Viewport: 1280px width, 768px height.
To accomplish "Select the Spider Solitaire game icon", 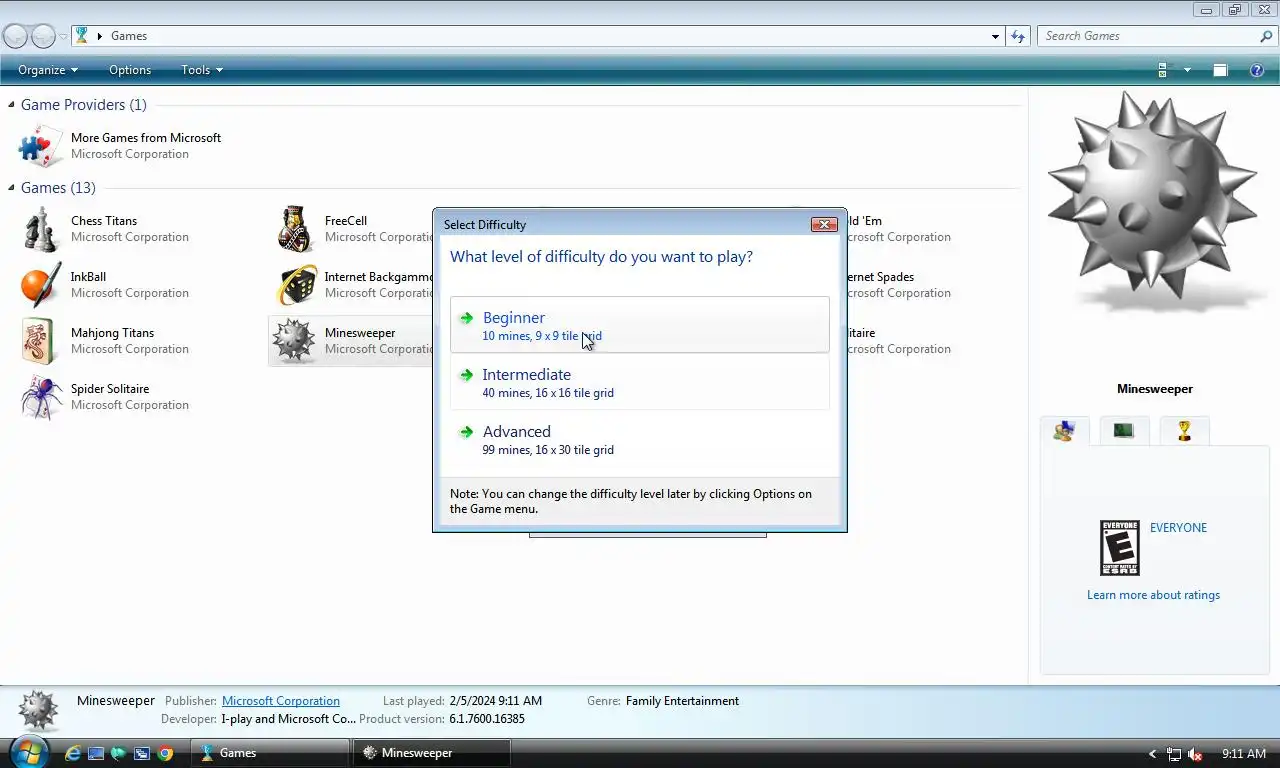I will (x=41, y=397).
